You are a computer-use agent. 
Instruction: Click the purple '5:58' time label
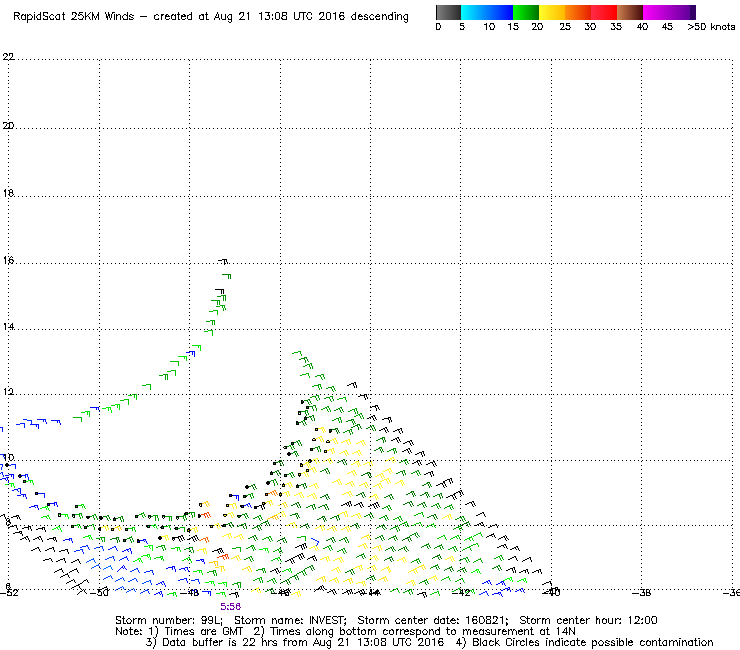pos(230,607)
